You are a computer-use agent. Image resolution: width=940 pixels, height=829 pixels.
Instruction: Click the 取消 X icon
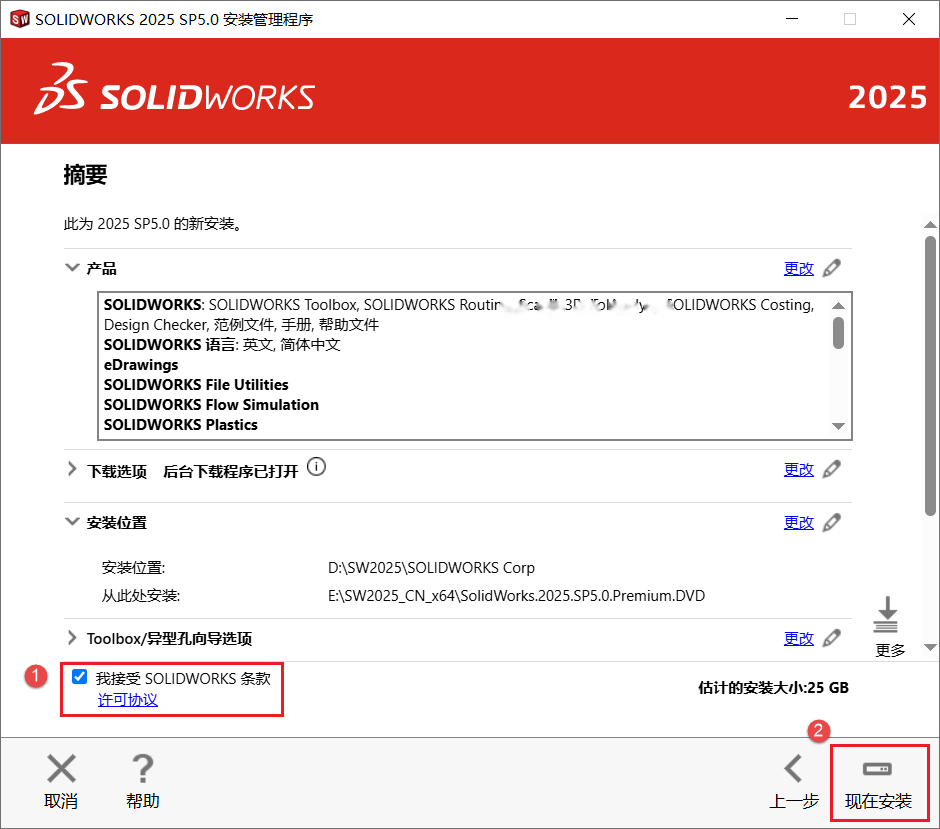pos(61,768)
